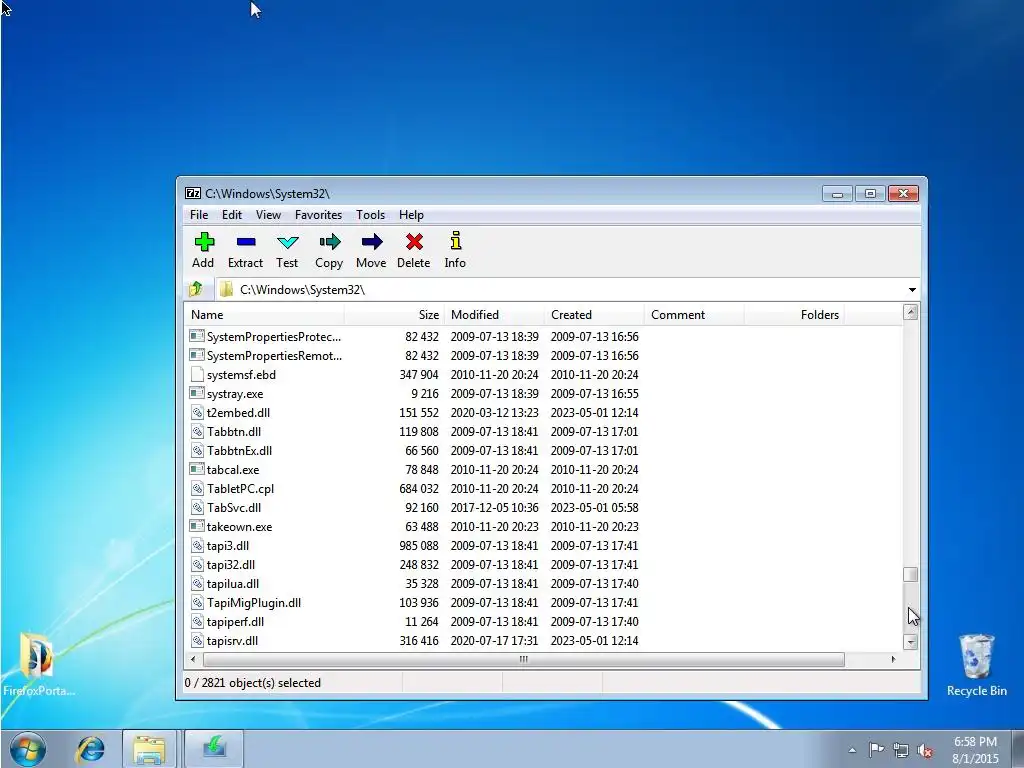Select the TabSvc.dll file name

tap(234, 507)
